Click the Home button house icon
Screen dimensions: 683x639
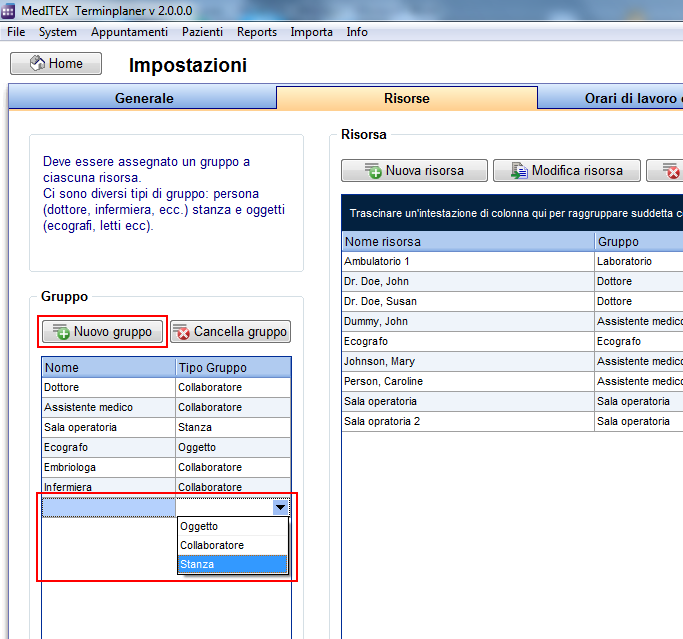point(37,63)
